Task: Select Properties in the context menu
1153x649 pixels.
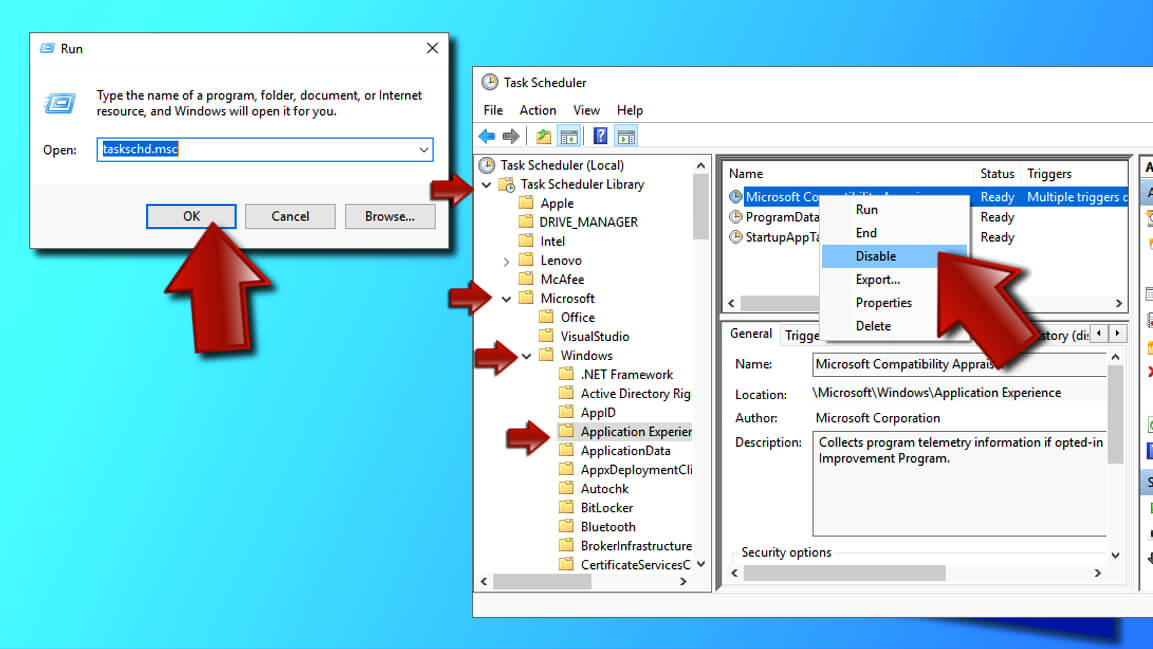Action: point(883,303)
